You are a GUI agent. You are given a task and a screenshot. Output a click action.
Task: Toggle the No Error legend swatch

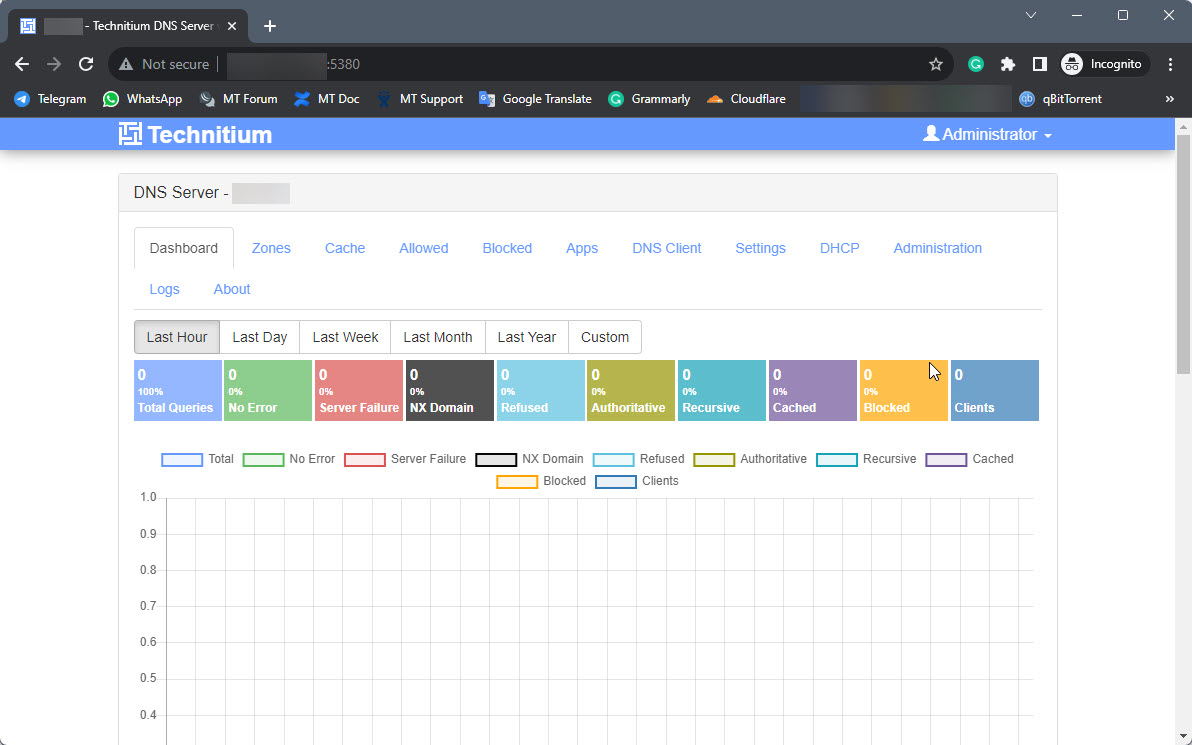click(x=263, y=460)
